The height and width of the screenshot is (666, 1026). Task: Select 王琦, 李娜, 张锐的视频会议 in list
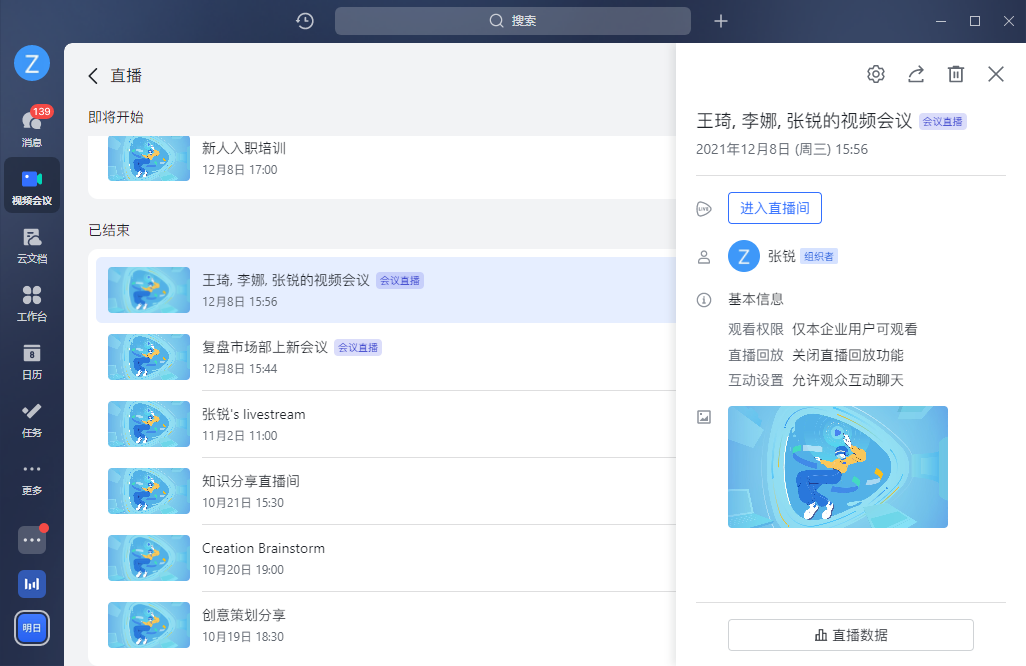(386, 290)
